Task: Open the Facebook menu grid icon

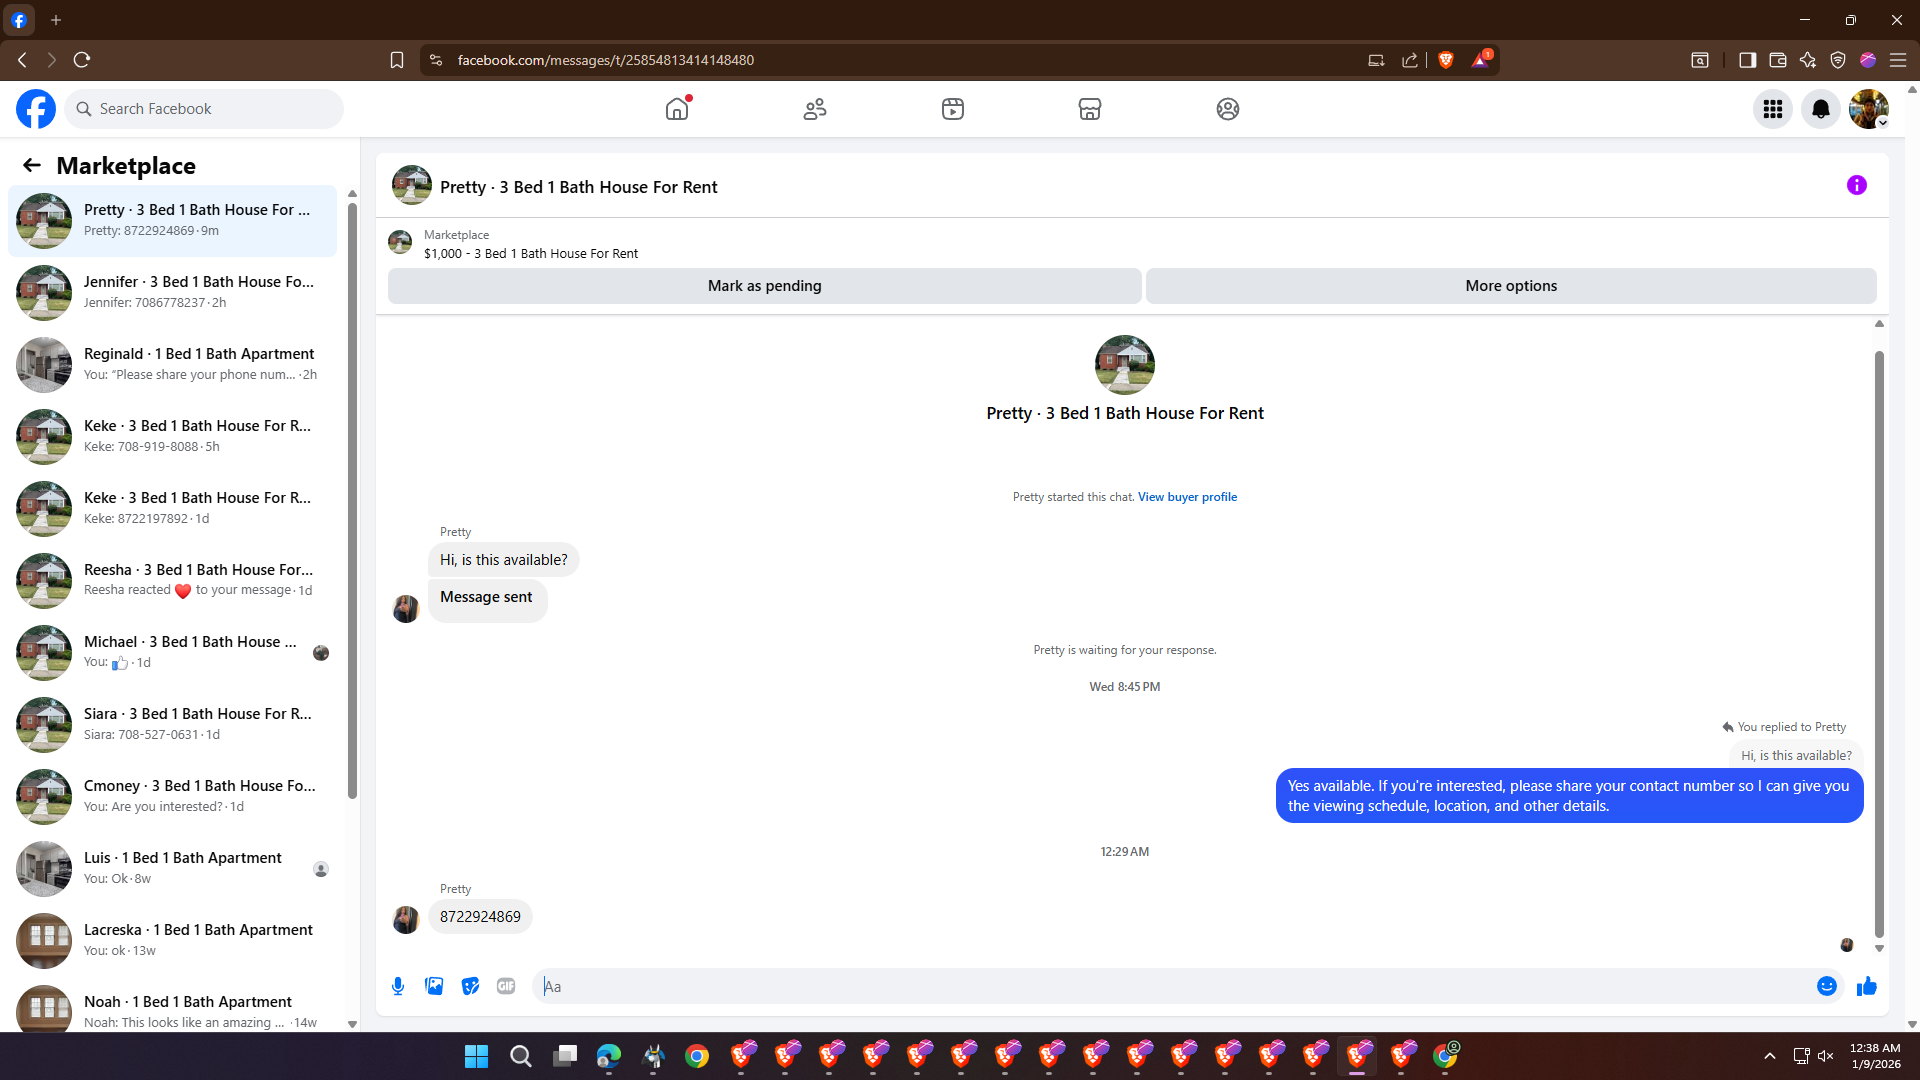Action: pos(1773,109)
